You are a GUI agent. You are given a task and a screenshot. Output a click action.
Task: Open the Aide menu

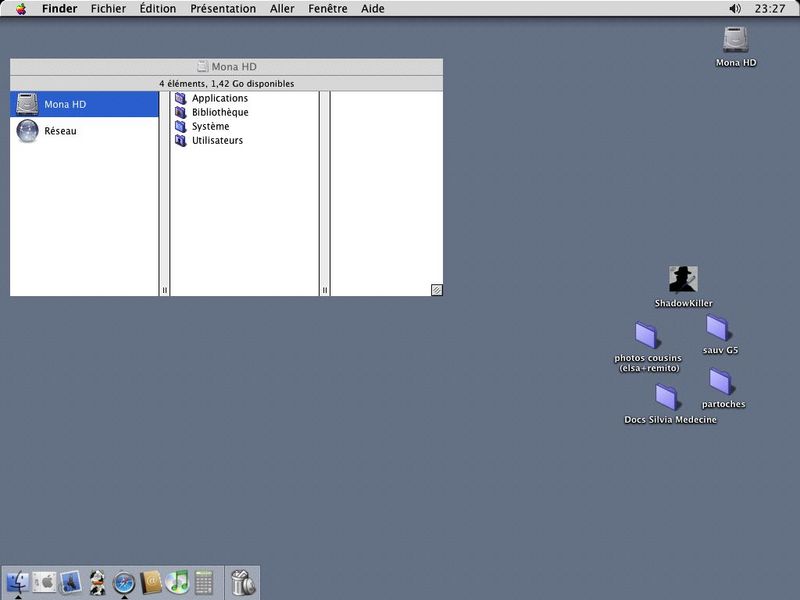pyautogui.click(x=372, y=9)
